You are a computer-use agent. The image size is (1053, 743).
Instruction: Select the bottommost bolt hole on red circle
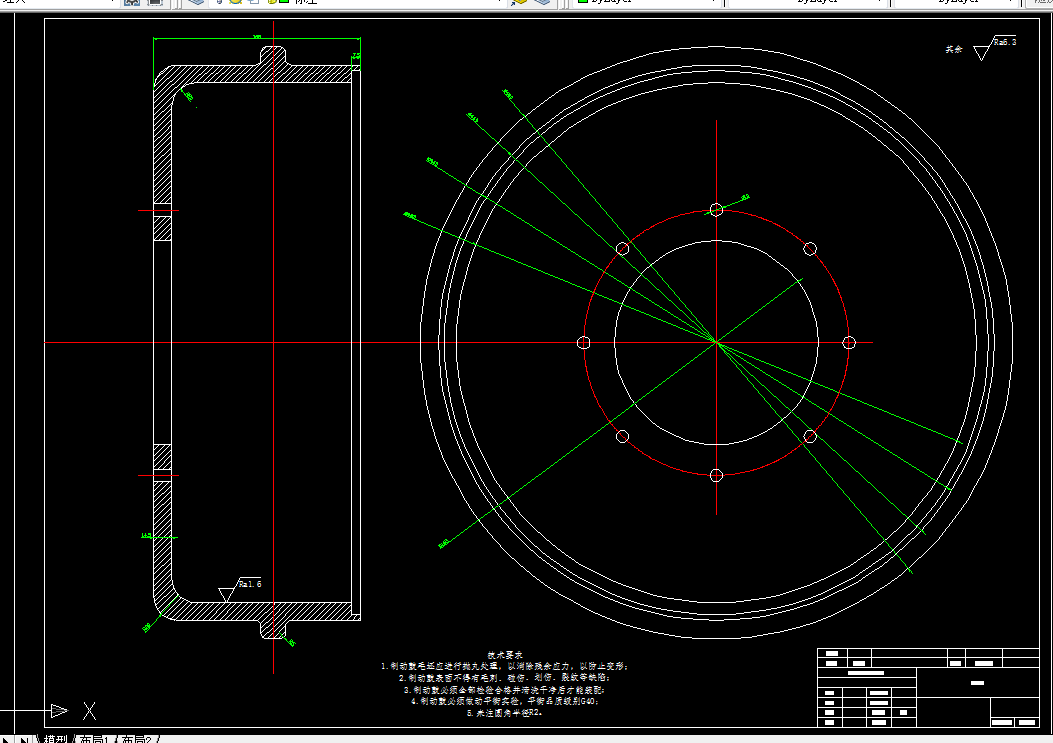716,476
